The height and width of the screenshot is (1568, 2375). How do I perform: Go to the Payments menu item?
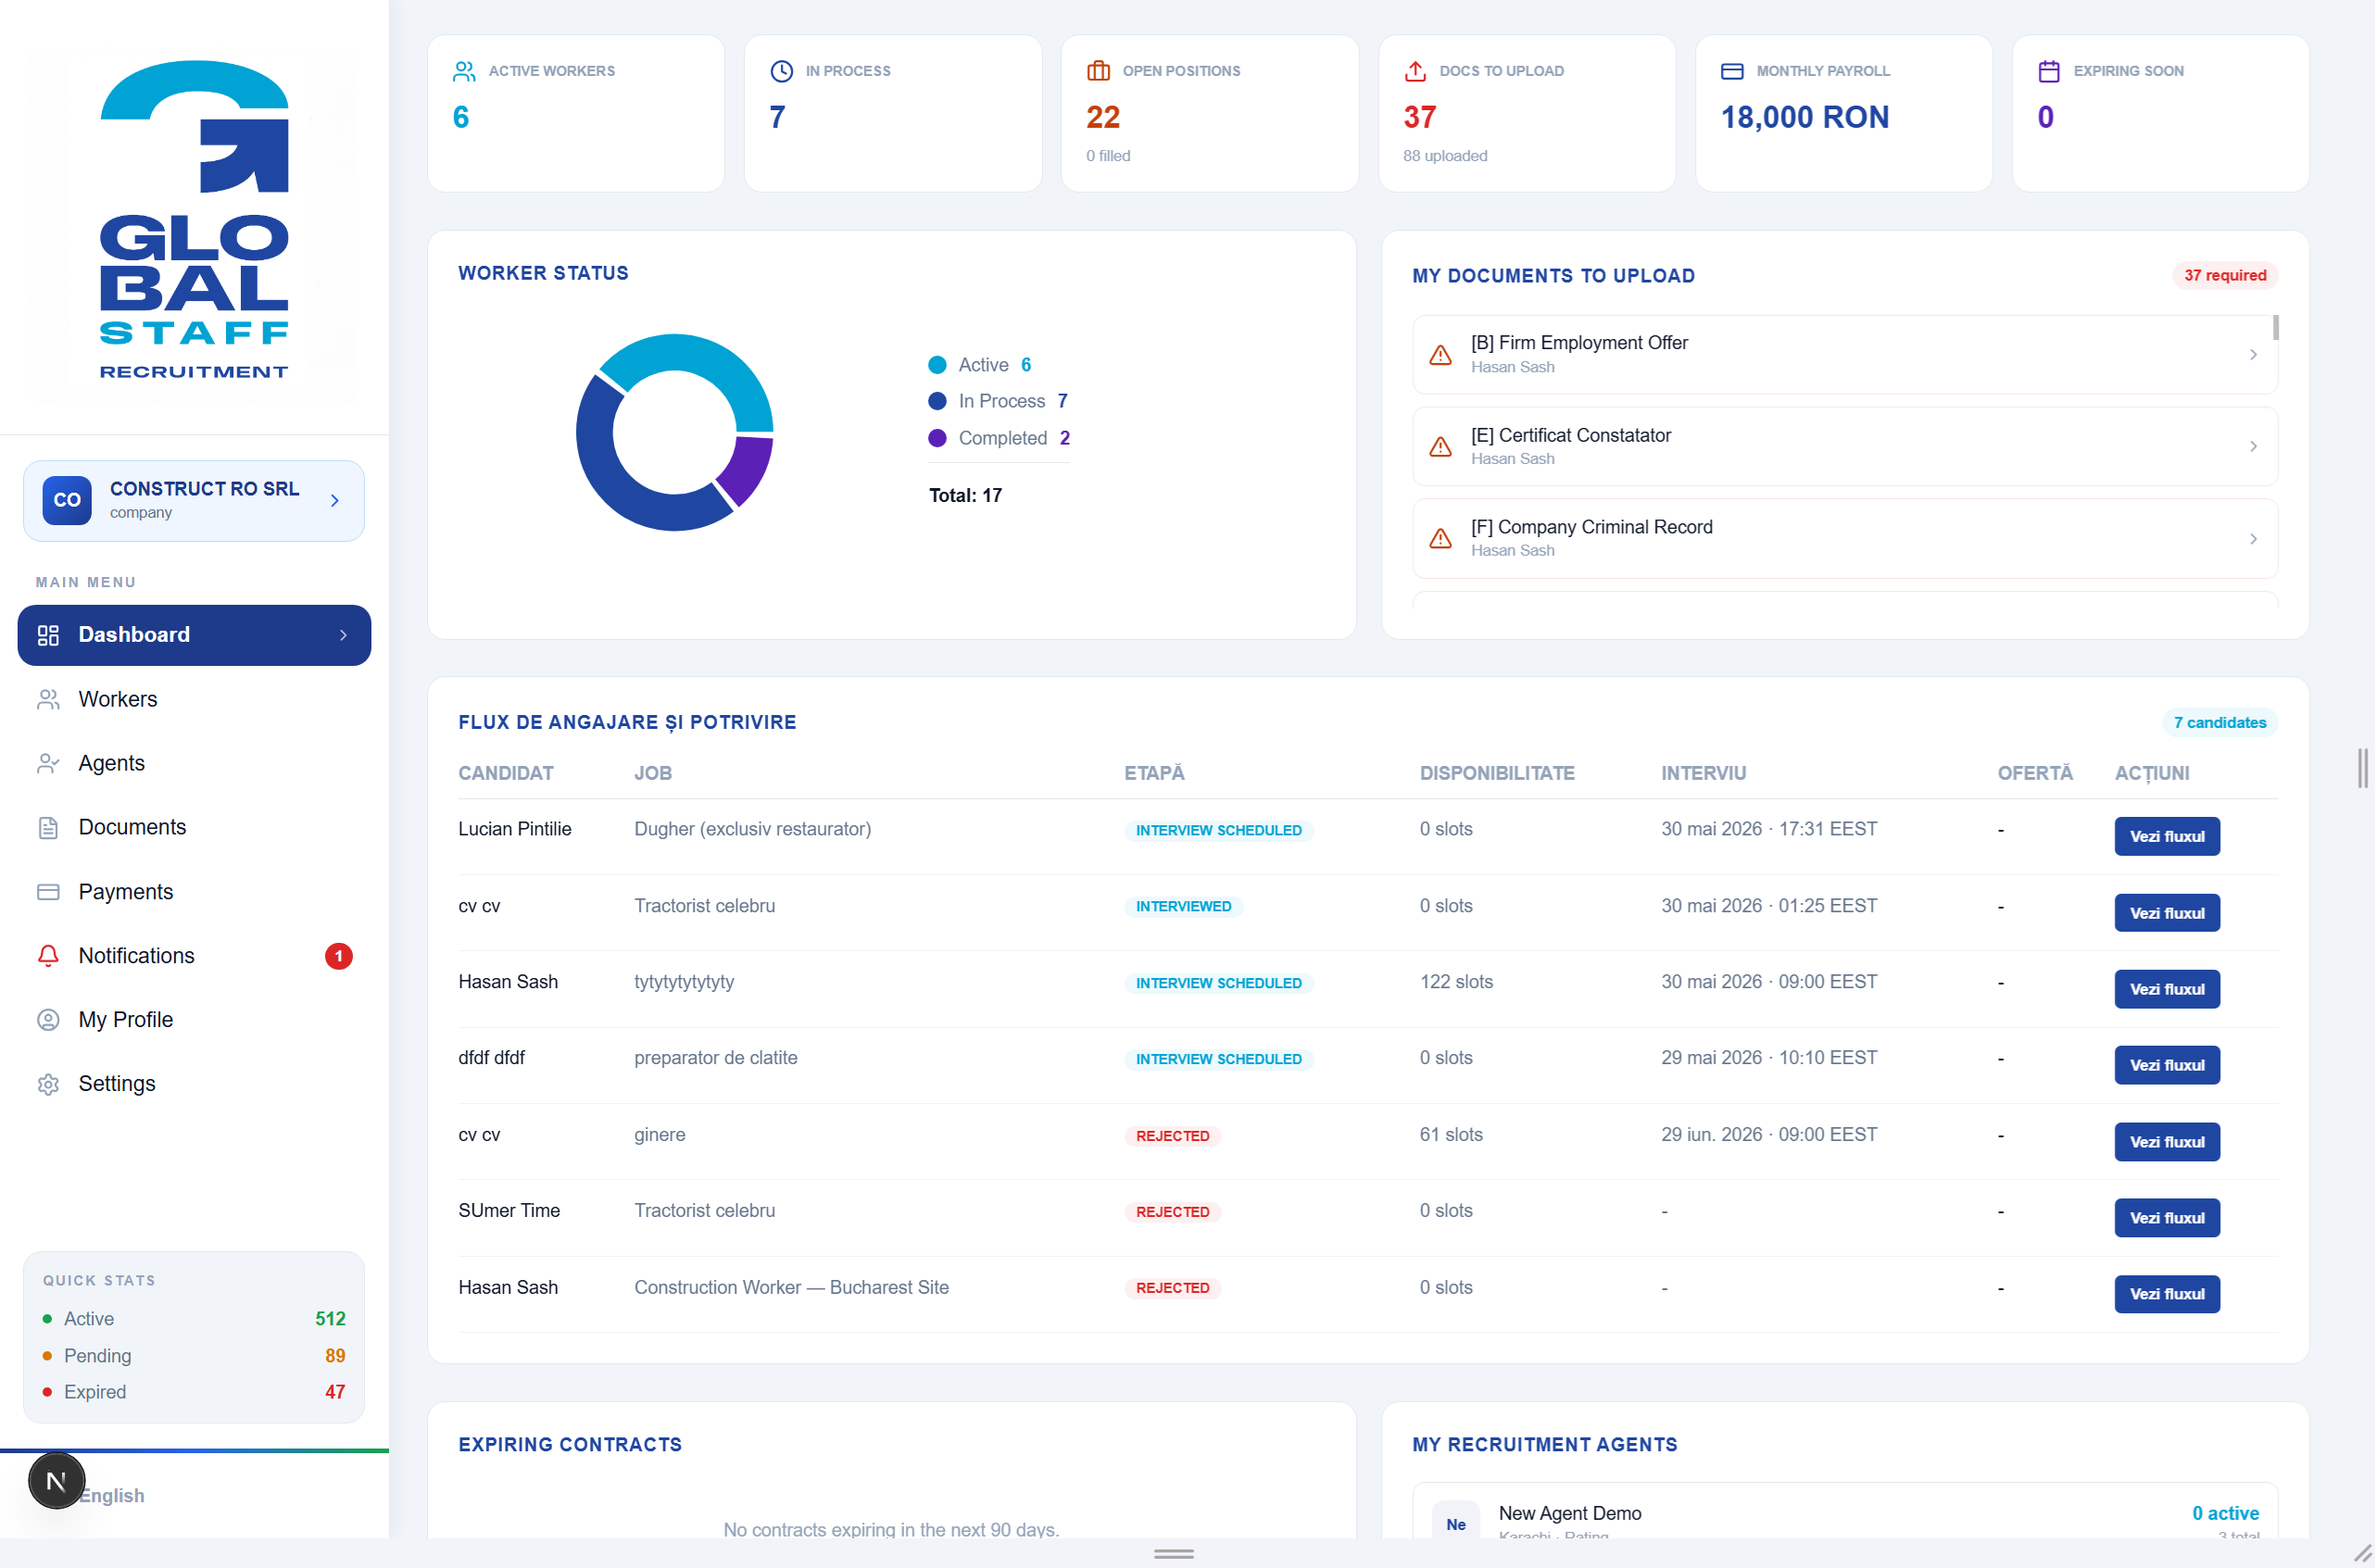click(194, 891)
